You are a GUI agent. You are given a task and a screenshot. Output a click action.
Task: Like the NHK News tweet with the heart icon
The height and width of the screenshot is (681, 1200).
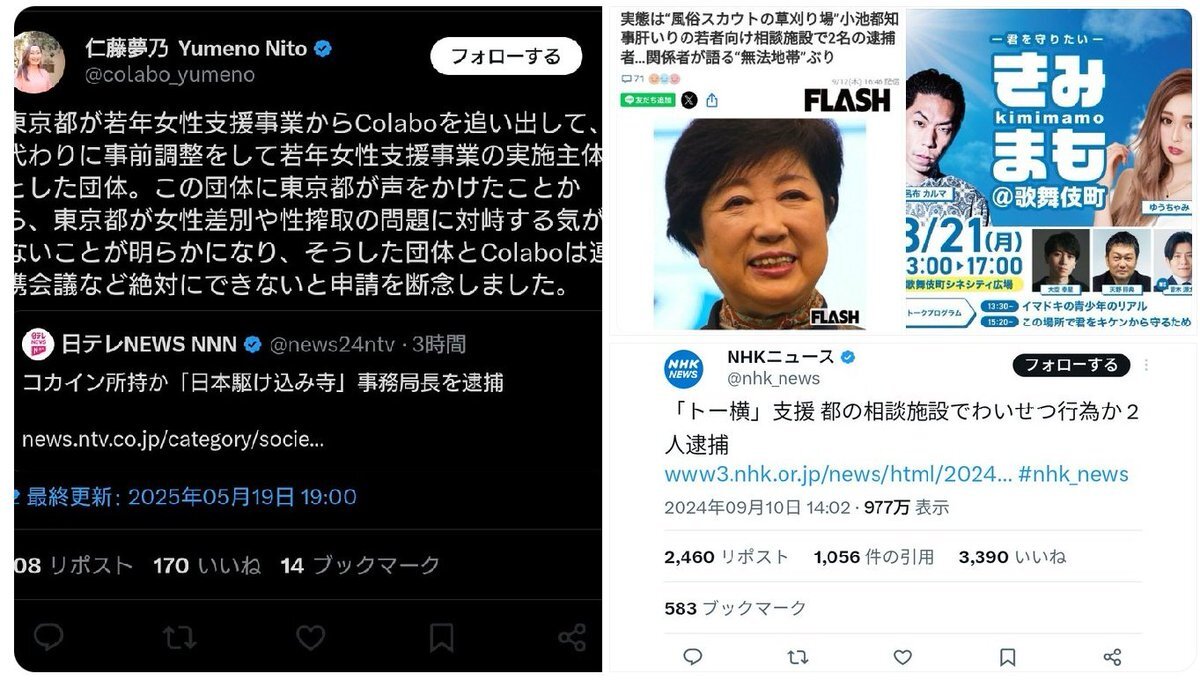[902, 657]
